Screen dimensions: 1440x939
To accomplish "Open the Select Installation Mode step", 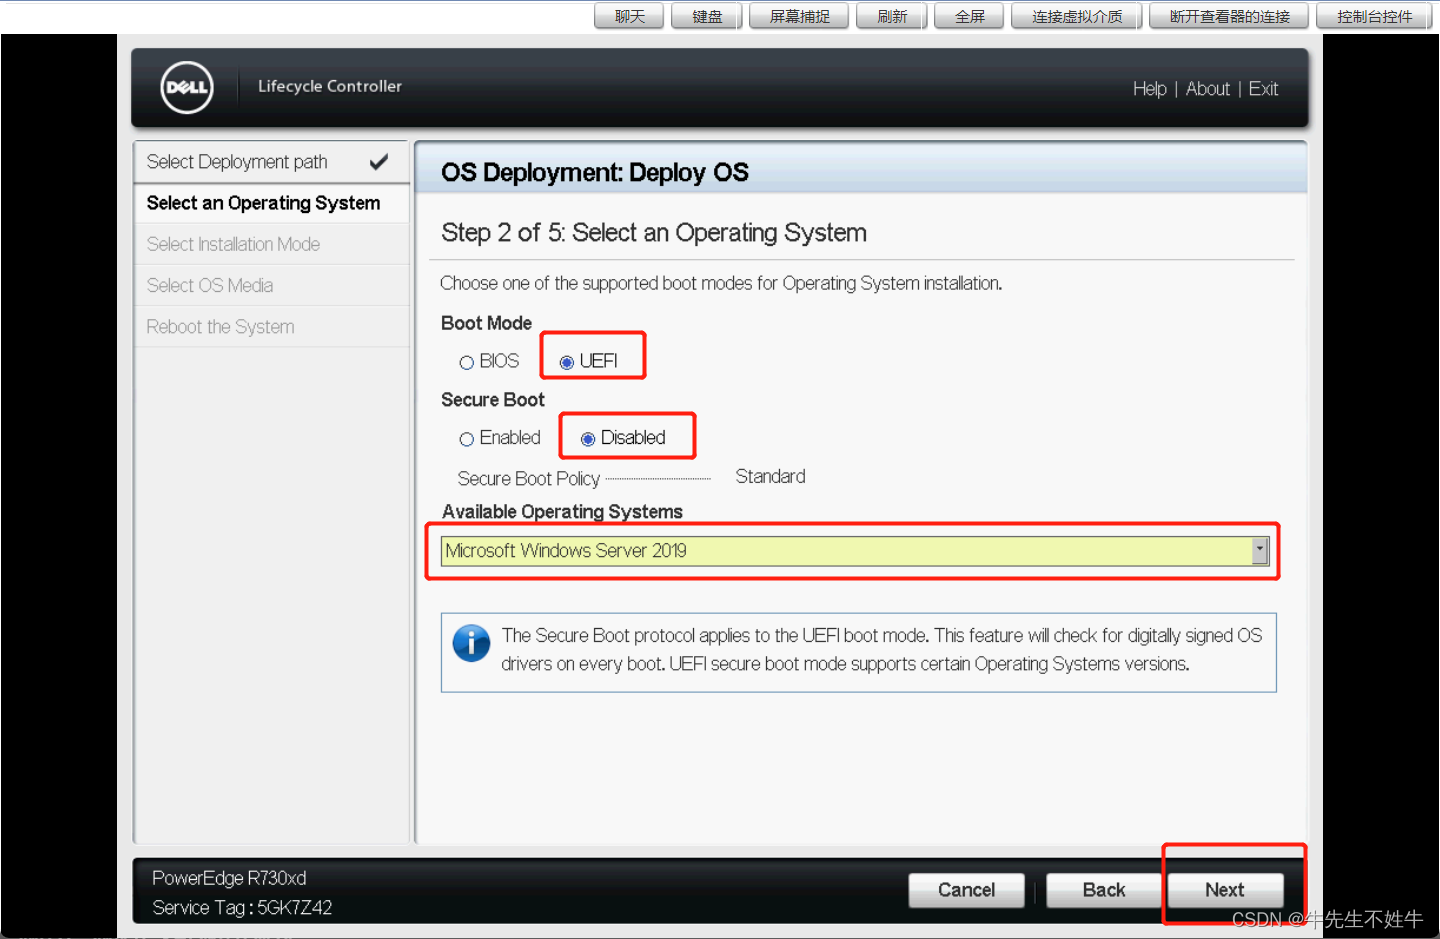I will (271, 244).
